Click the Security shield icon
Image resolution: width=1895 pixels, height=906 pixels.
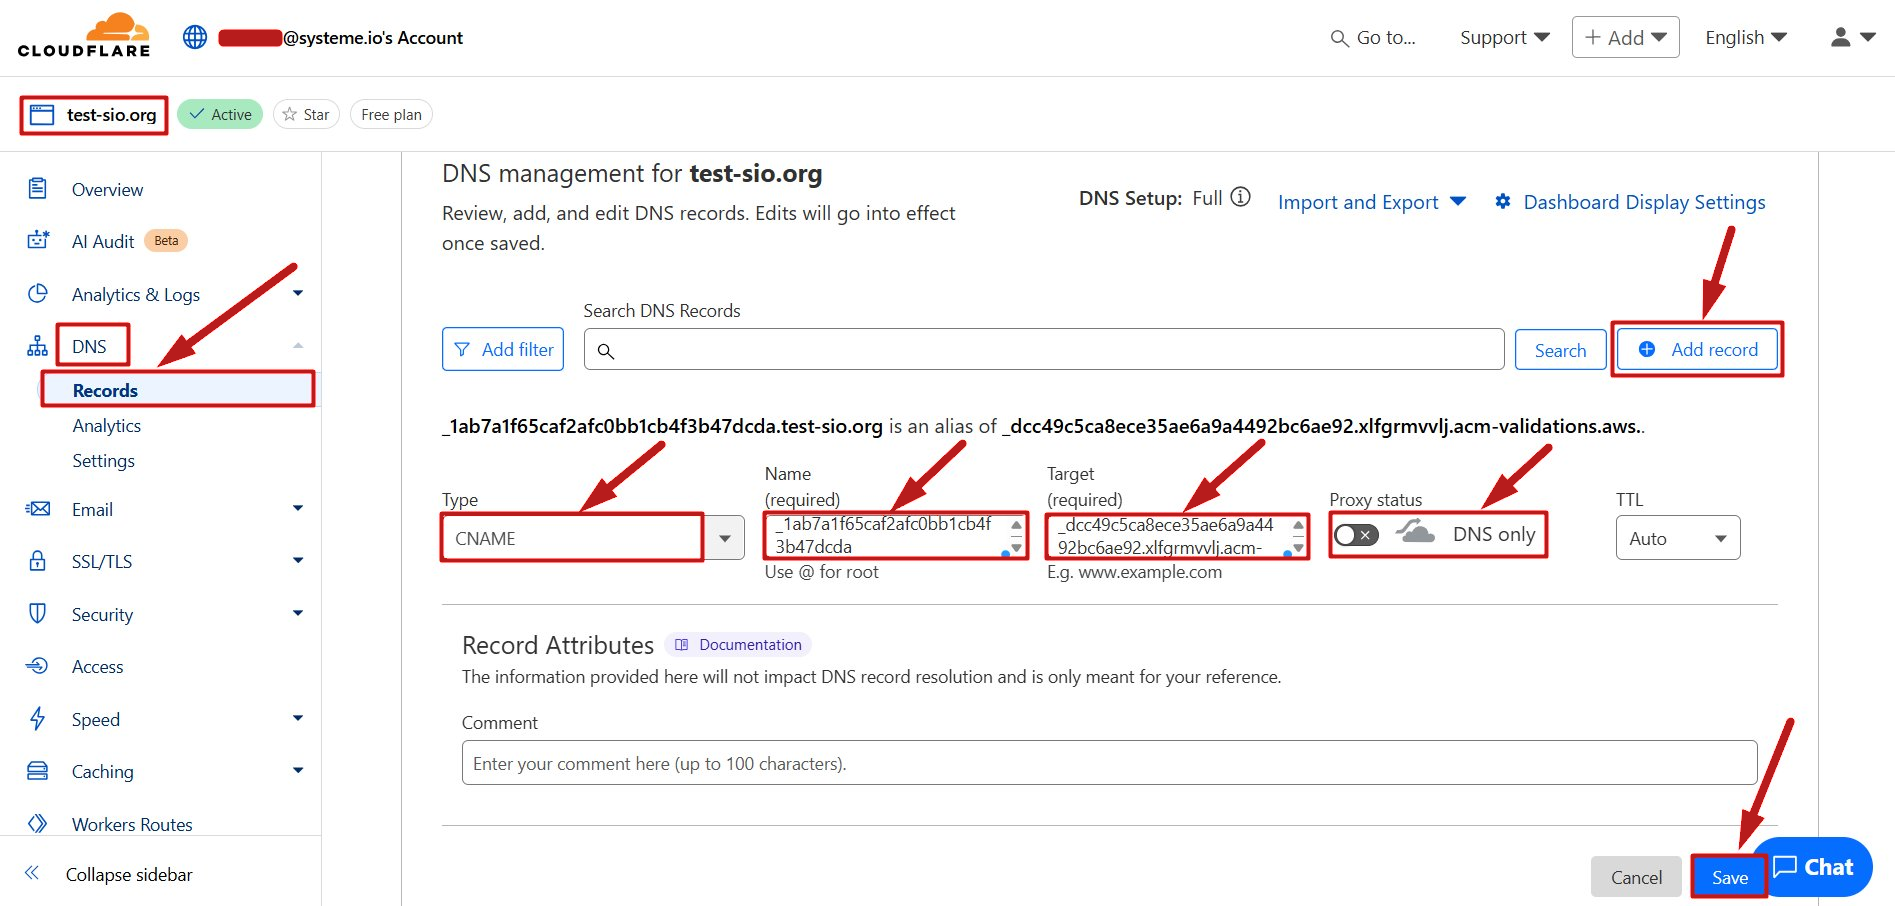(38, 614)
